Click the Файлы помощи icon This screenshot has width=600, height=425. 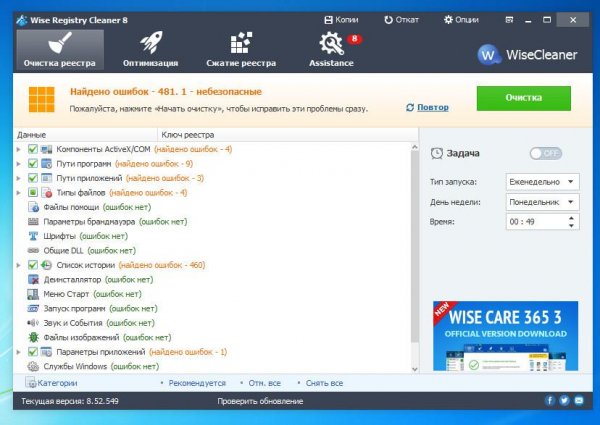33,207
